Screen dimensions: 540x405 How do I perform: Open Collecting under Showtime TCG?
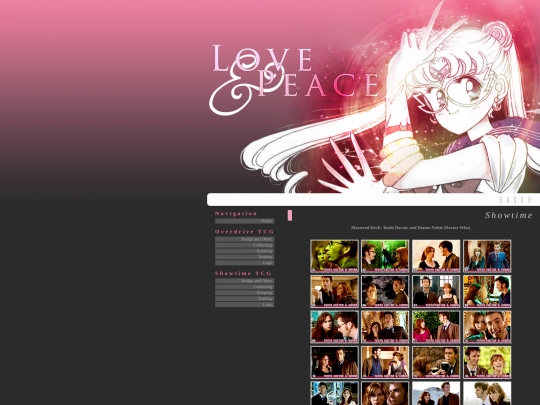tap(245, 287)
